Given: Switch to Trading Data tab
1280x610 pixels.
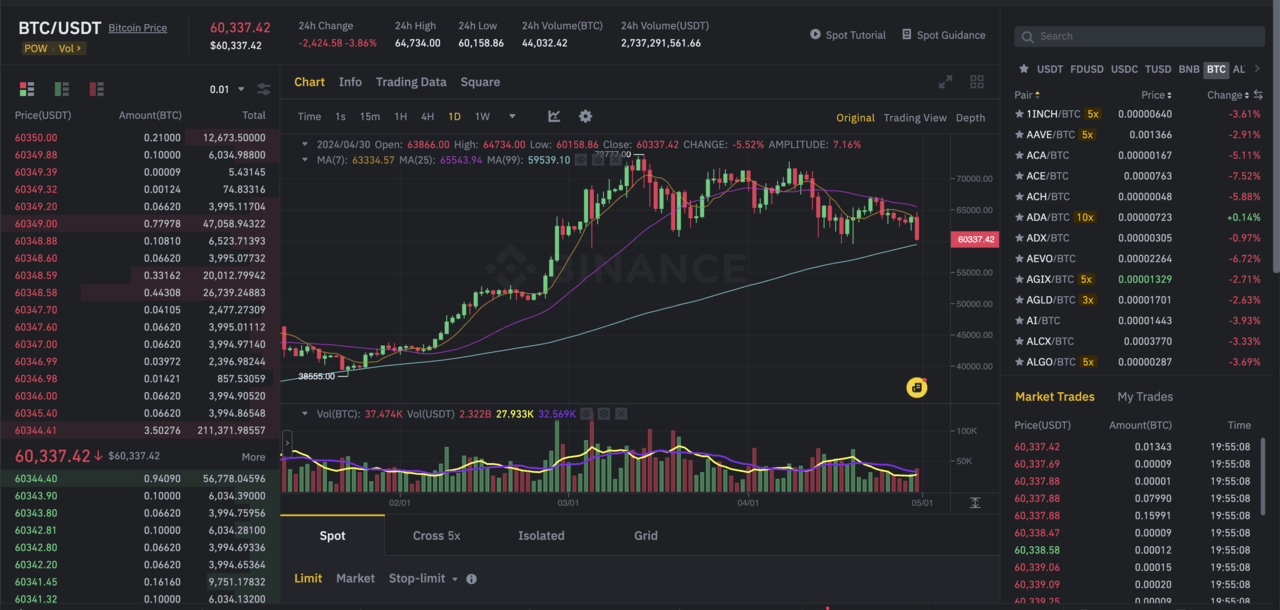Looking at the screenshot, I should [x=410, y=82].
